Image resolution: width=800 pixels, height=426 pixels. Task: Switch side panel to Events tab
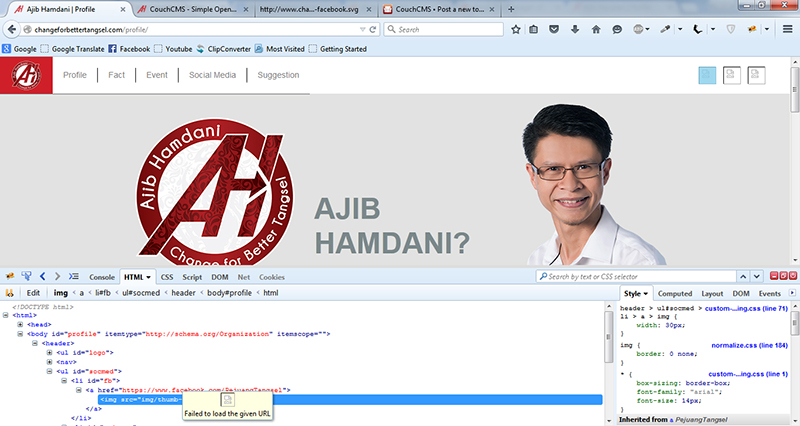(x=769, y=293)
